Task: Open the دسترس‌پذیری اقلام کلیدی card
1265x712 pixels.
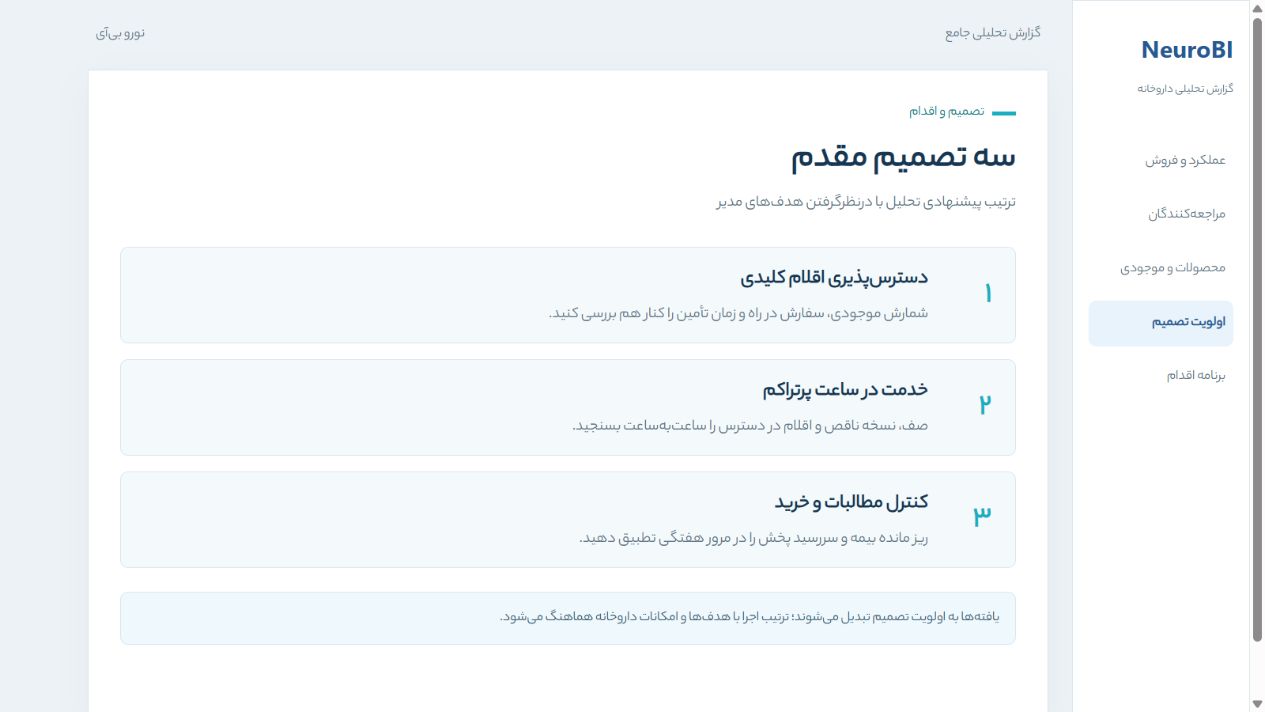Action: (x=568, y=295)
